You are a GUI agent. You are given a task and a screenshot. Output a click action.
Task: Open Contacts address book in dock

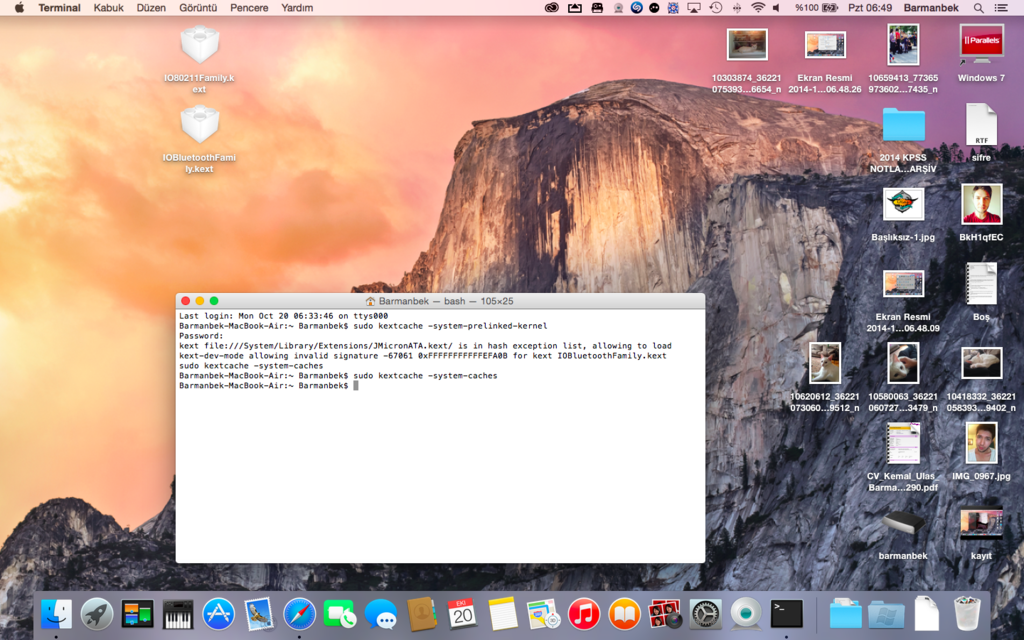421,615
